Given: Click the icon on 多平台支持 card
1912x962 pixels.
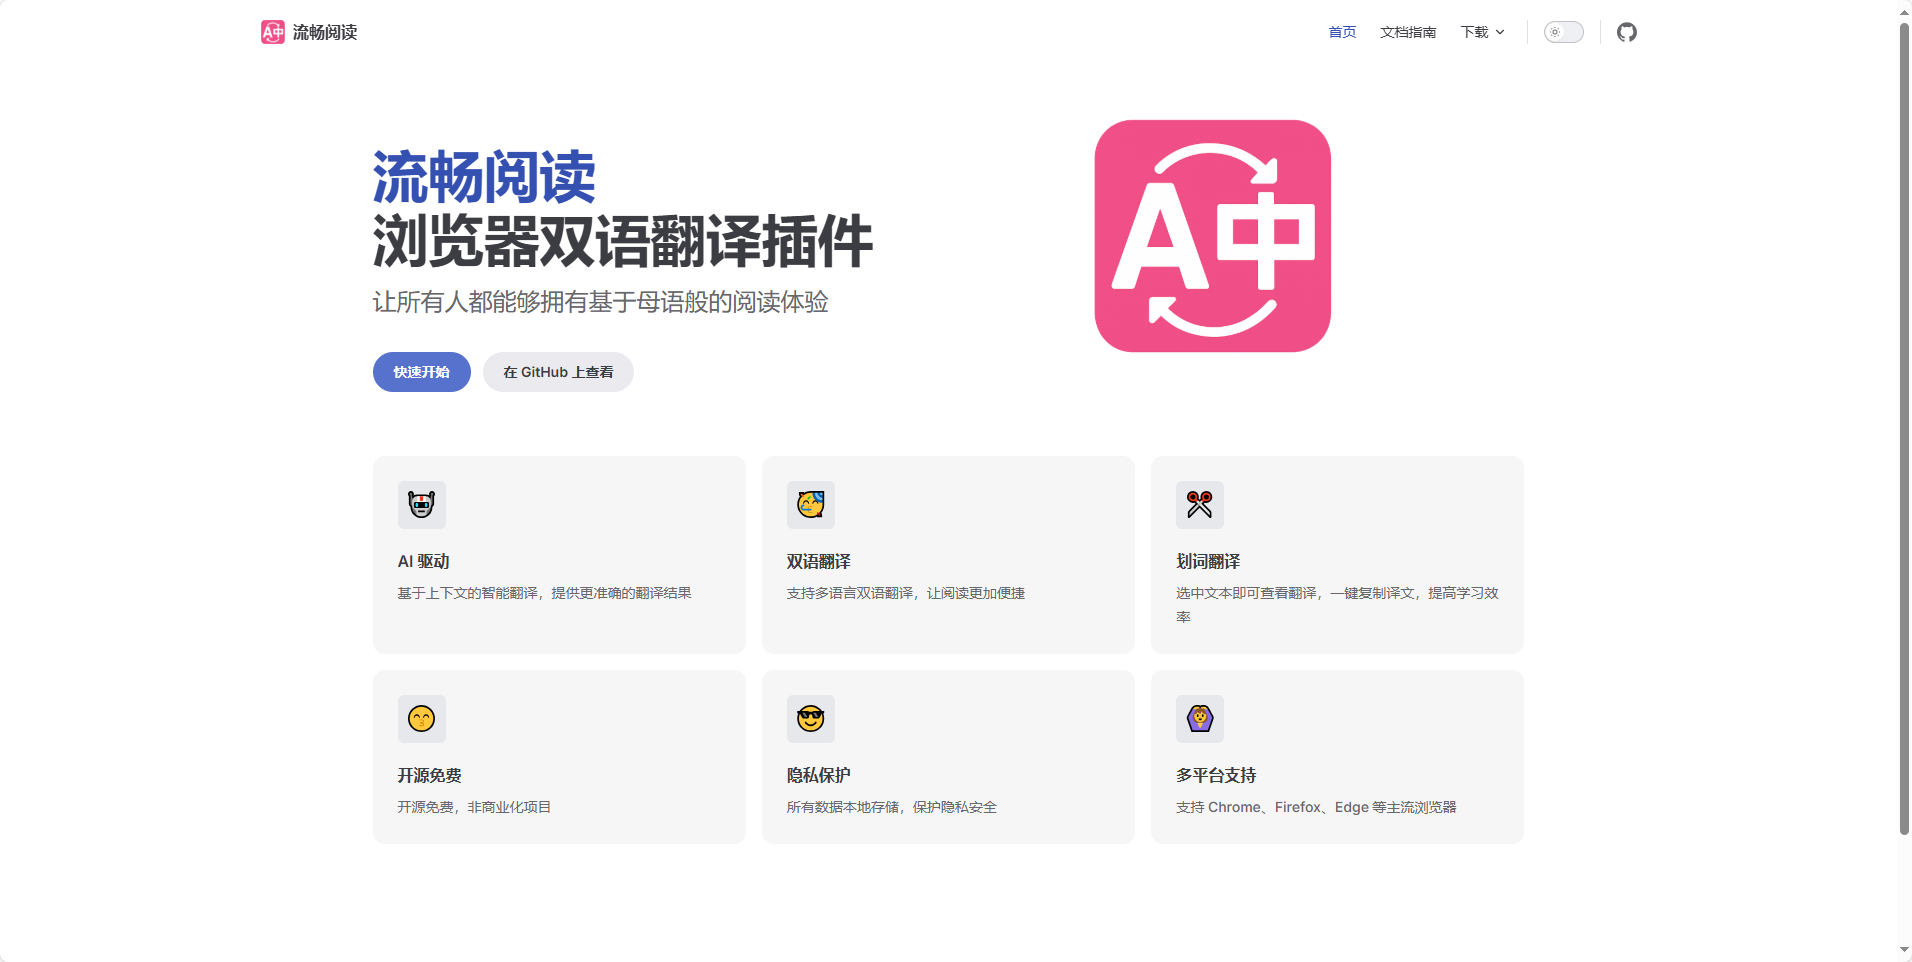Looking at the screenshot, I should click(1199, 719).
